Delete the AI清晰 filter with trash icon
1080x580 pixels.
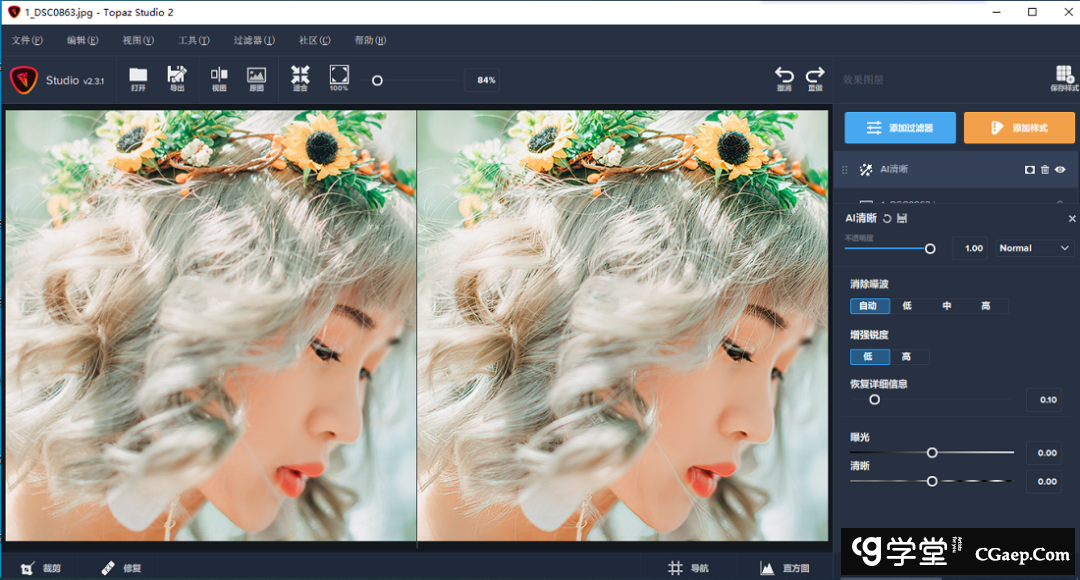pos(1045,170)
